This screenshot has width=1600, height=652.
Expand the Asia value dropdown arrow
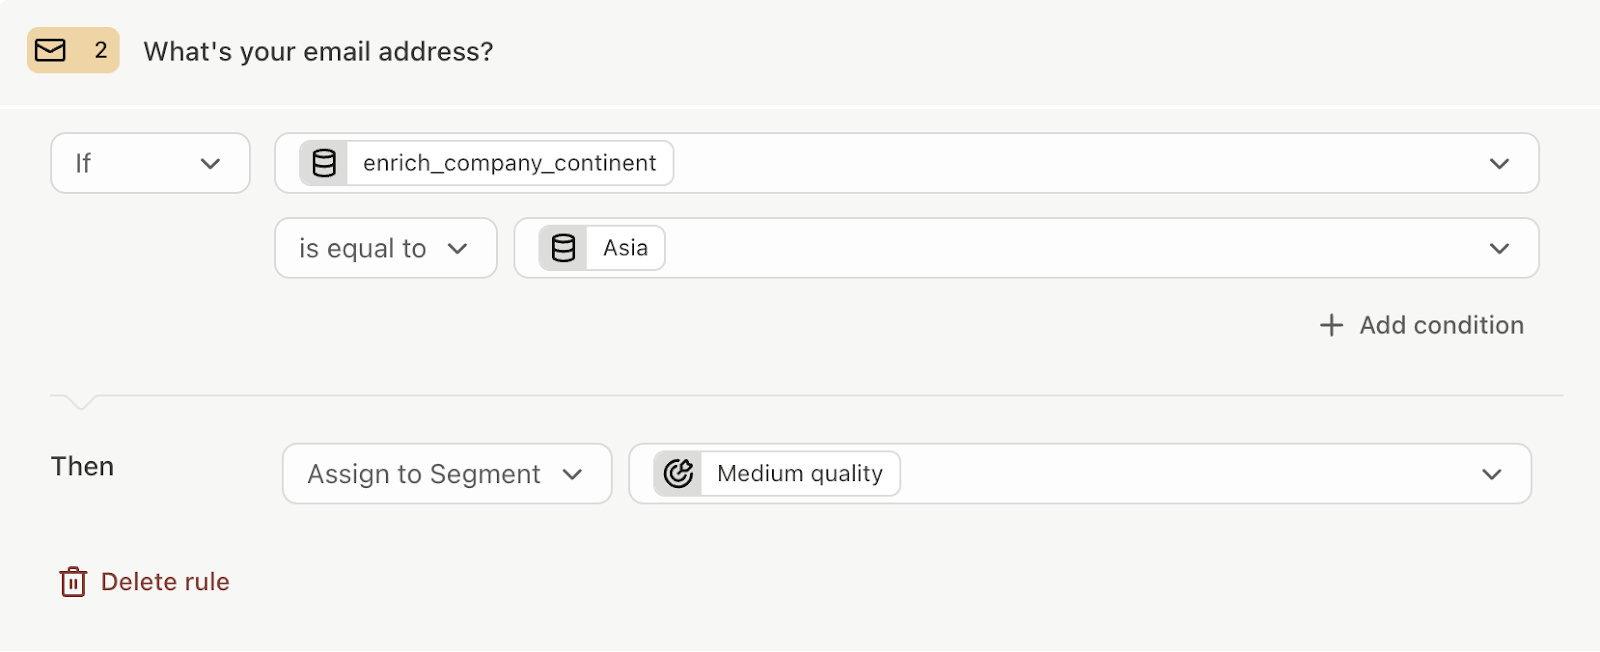click(1499, 248)
